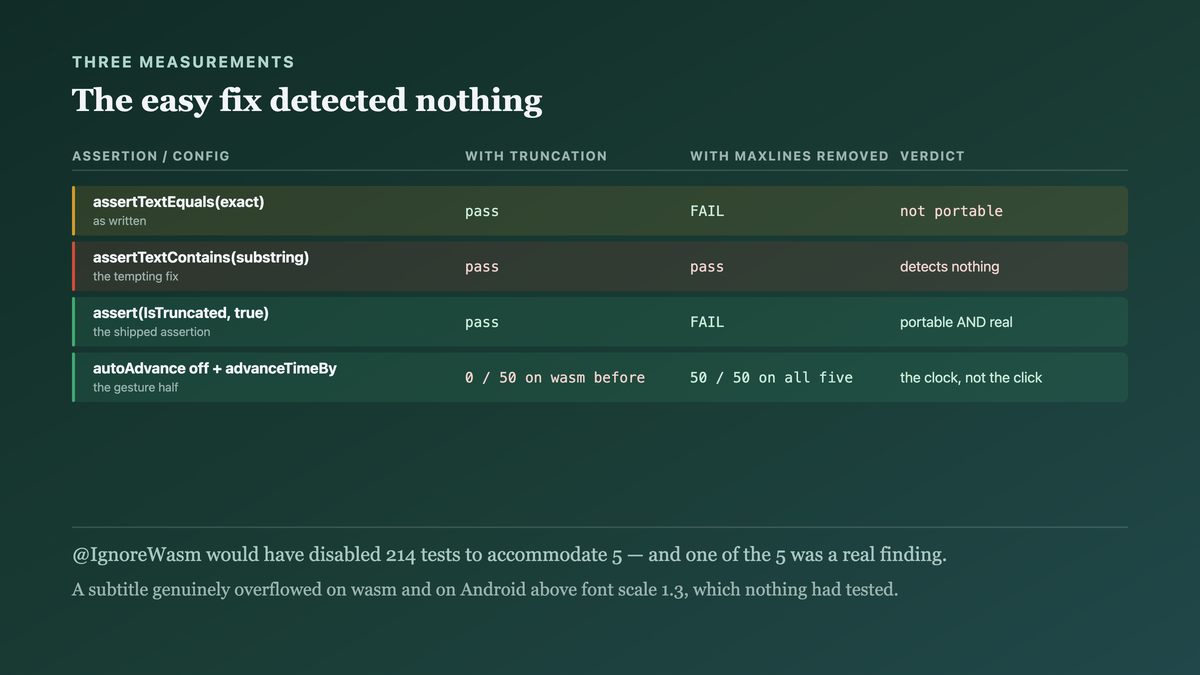Click the 'VERDICT' column header

pos(932,156)
